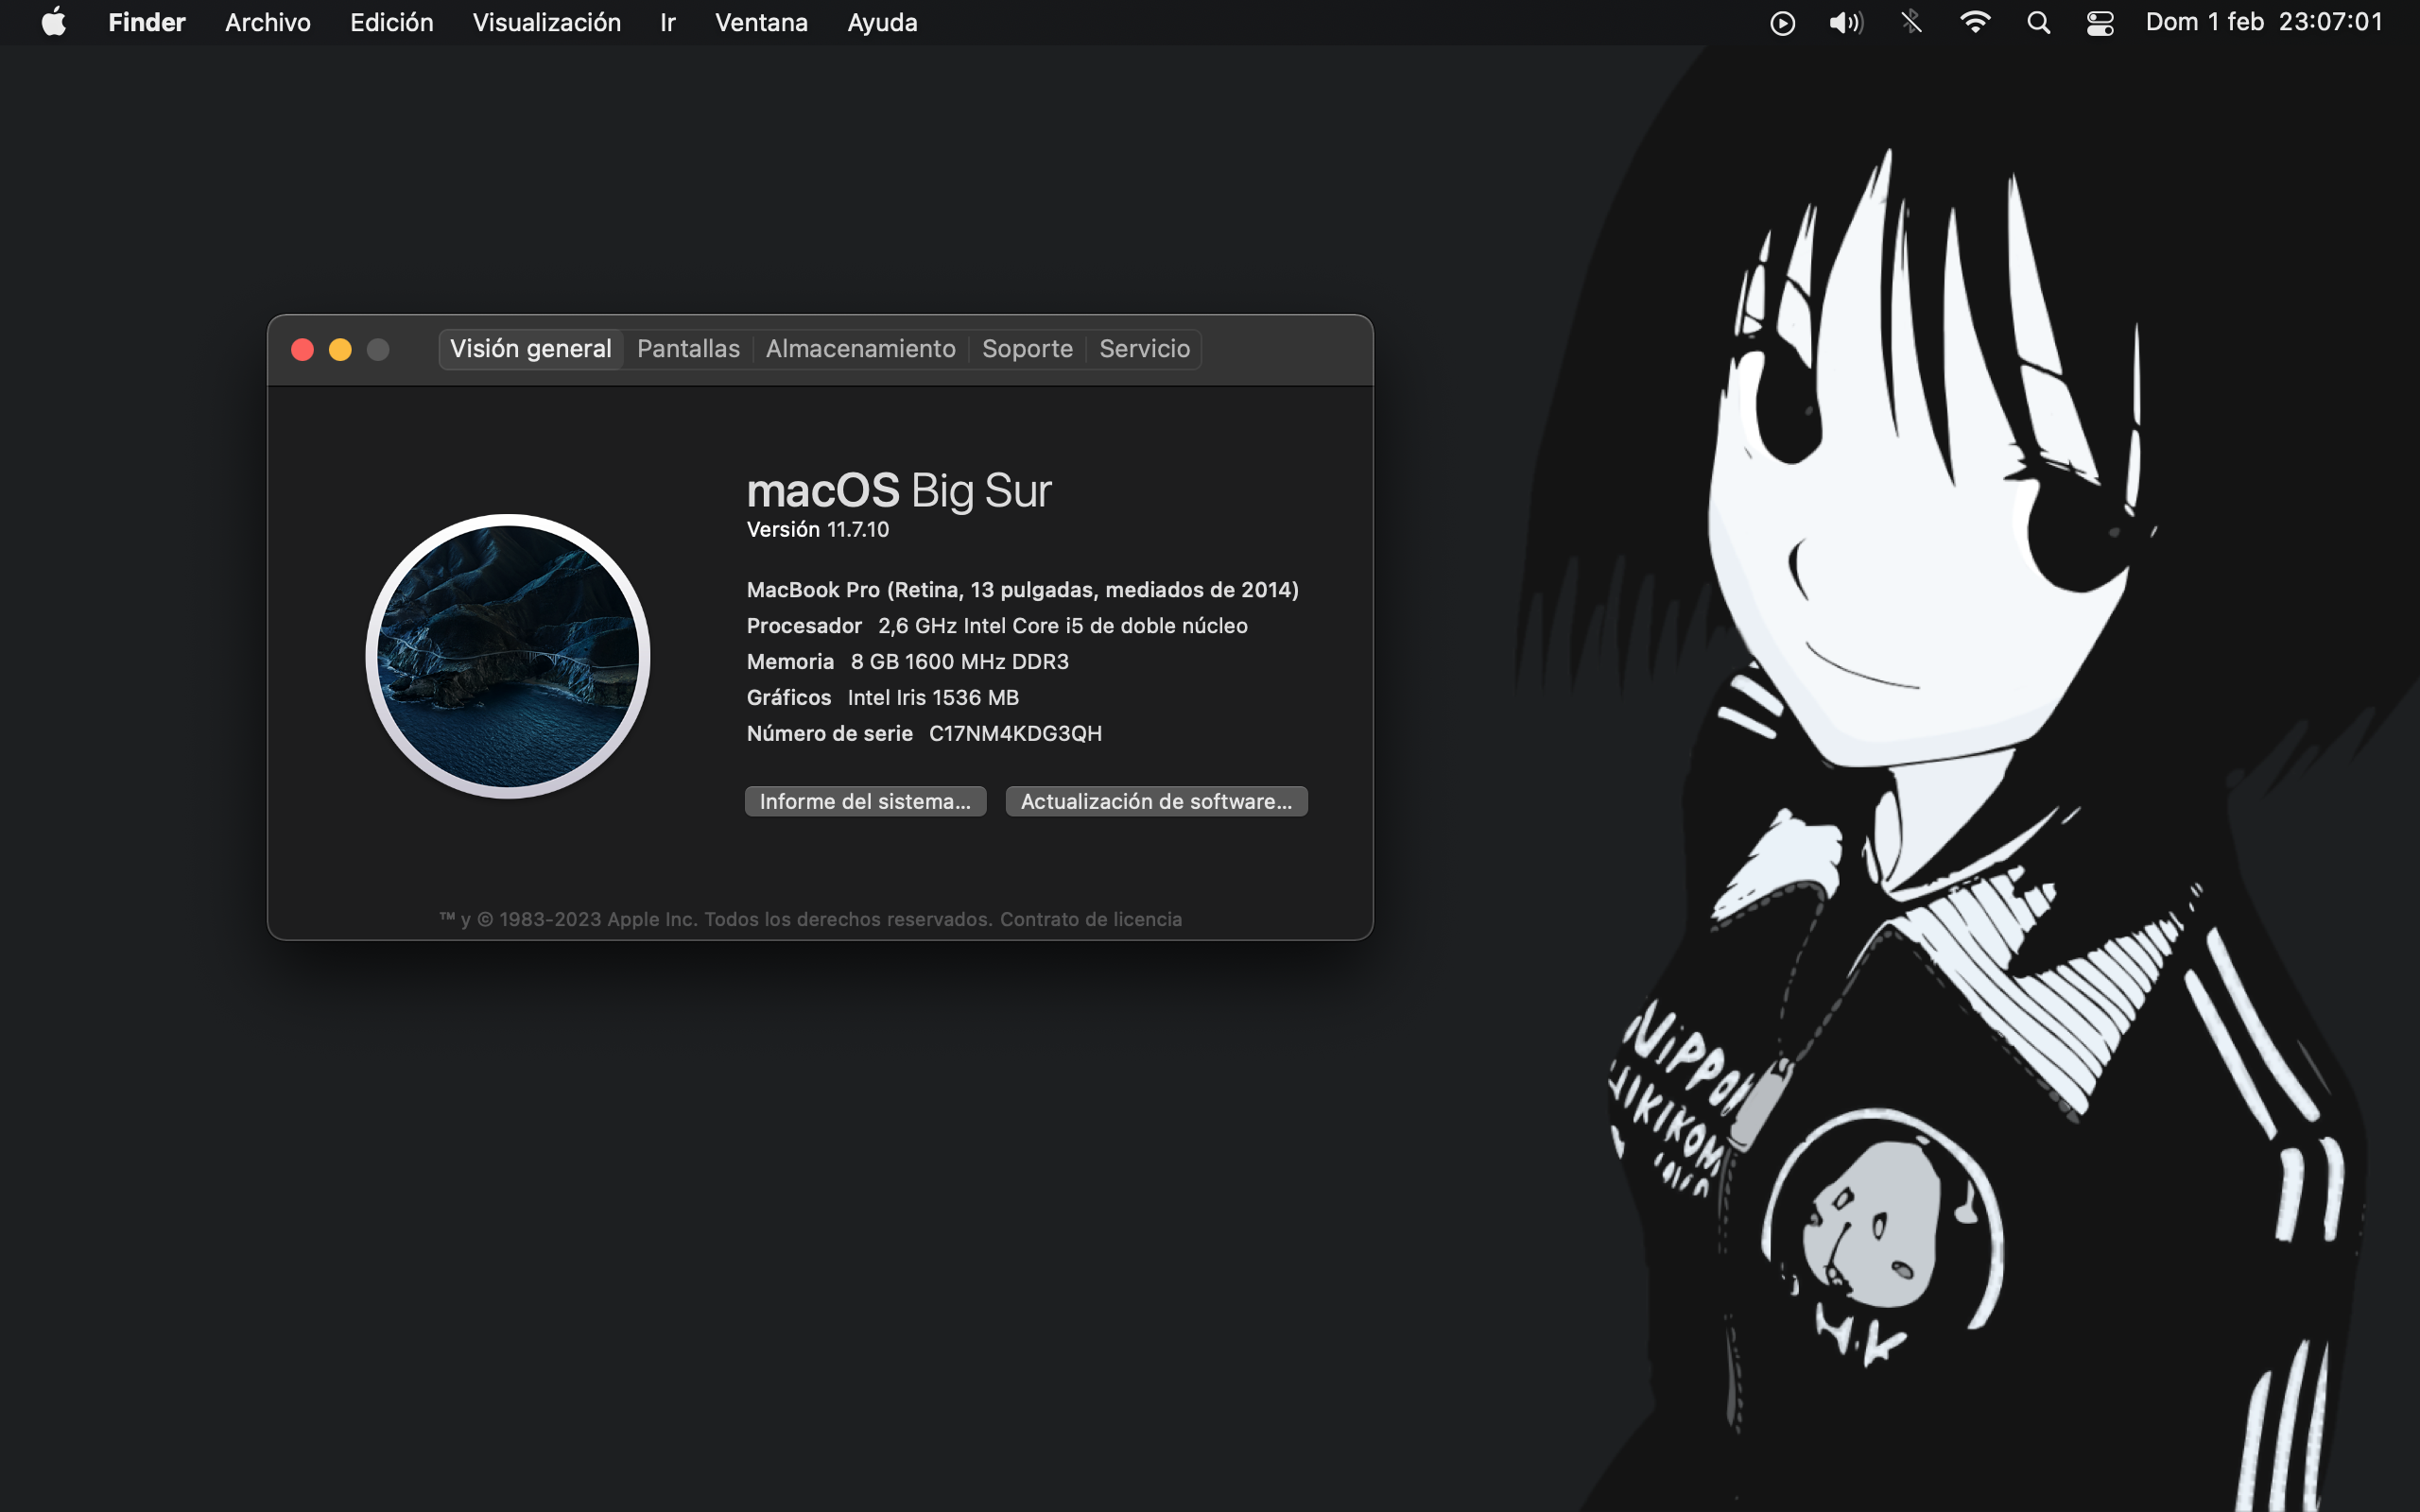Open the Apple menu
The image size is (2420, 1512).
coord(54,22)
